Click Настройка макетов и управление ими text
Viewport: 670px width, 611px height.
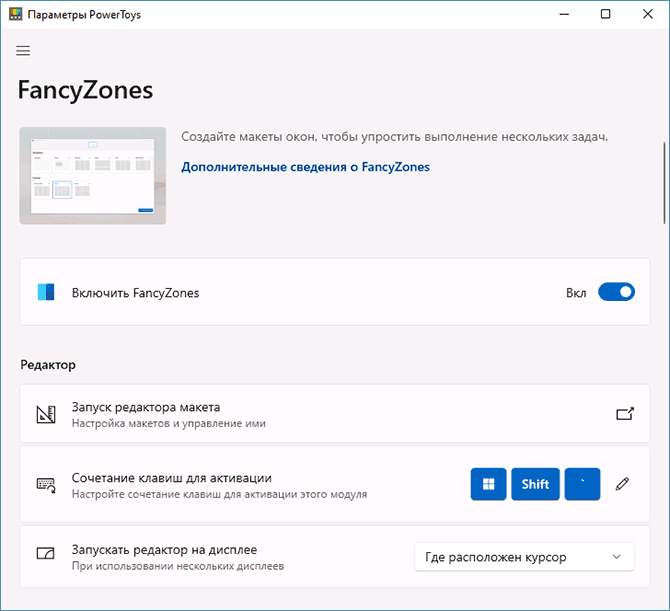[169, 423]
